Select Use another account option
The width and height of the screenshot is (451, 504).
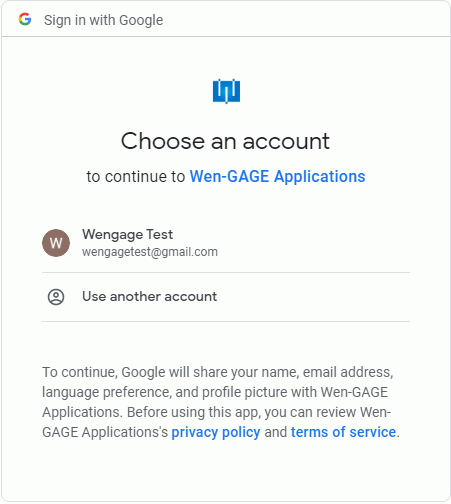coord(226,297)
